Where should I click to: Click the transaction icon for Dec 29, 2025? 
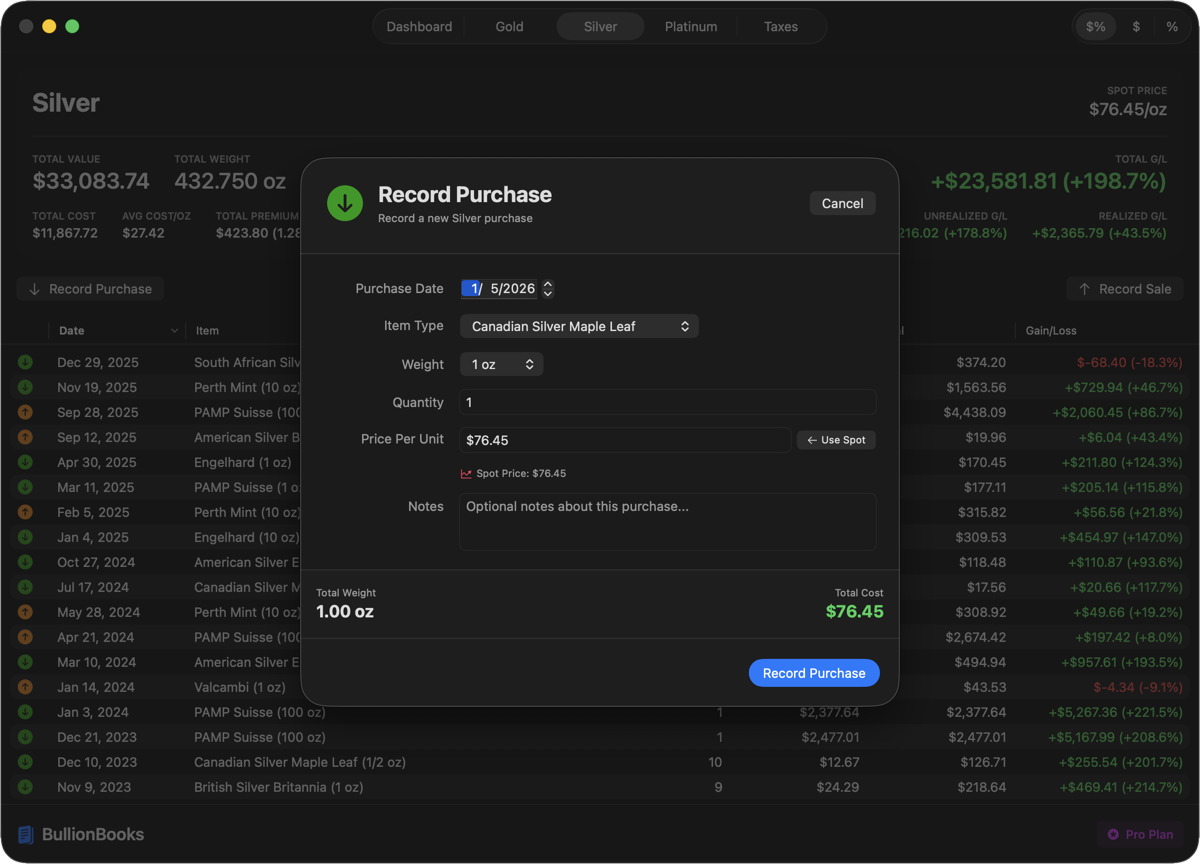point(25,362)
